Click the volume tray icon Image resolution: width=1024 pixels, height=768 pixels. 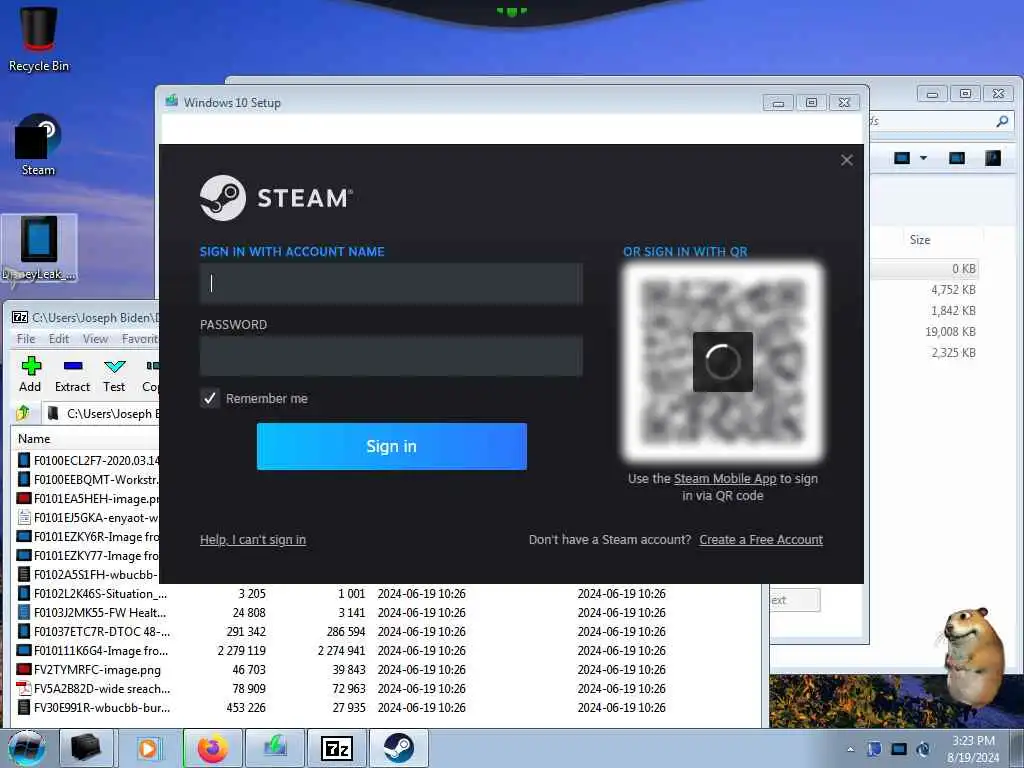point(923,749)
